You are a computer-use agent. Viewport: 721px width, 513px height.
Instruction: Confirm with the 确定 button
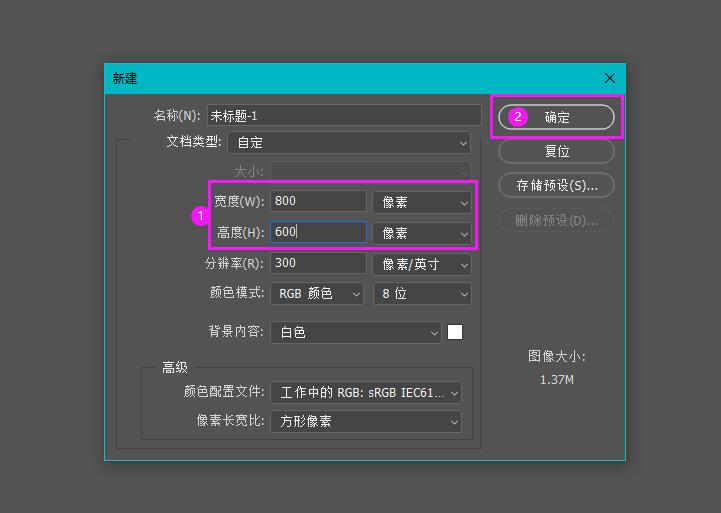[556, 117]
